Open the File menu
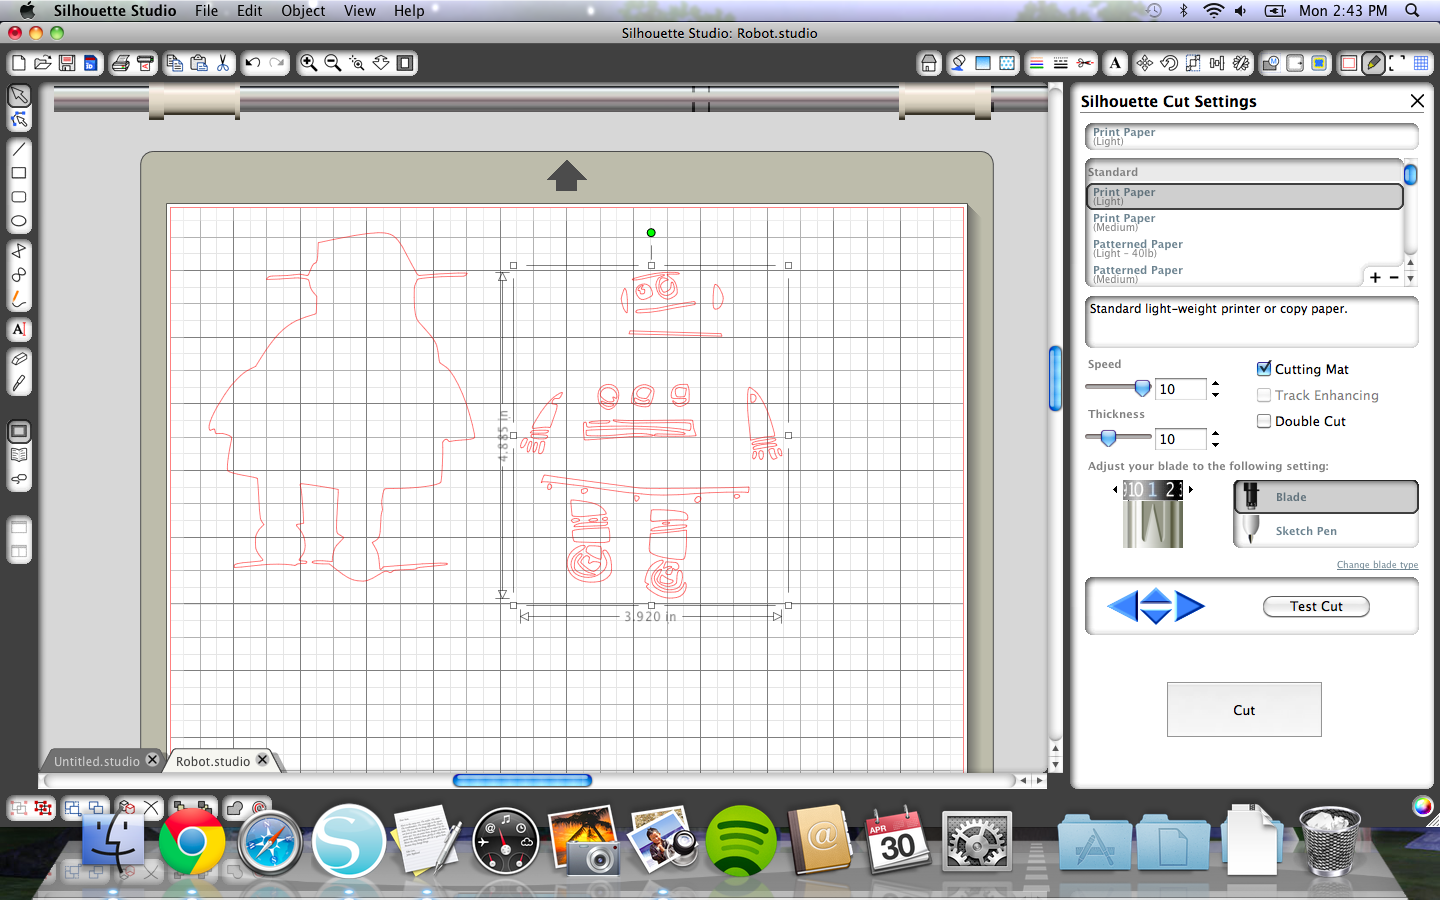The height and width of the screenshot is (900, 1440). (206, 10)
